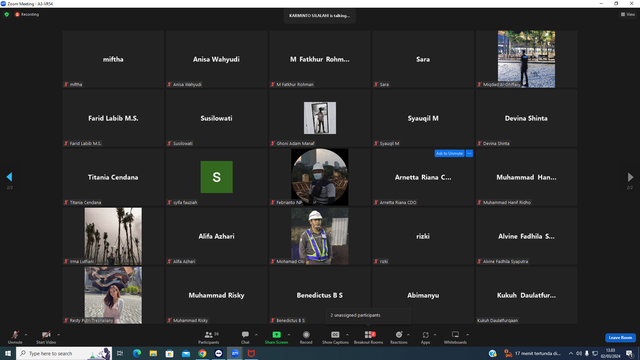The height and width of the screenshot is (360, 640).
Task: Select Miqdad's video thumbnail
Action: pos(526,59)
